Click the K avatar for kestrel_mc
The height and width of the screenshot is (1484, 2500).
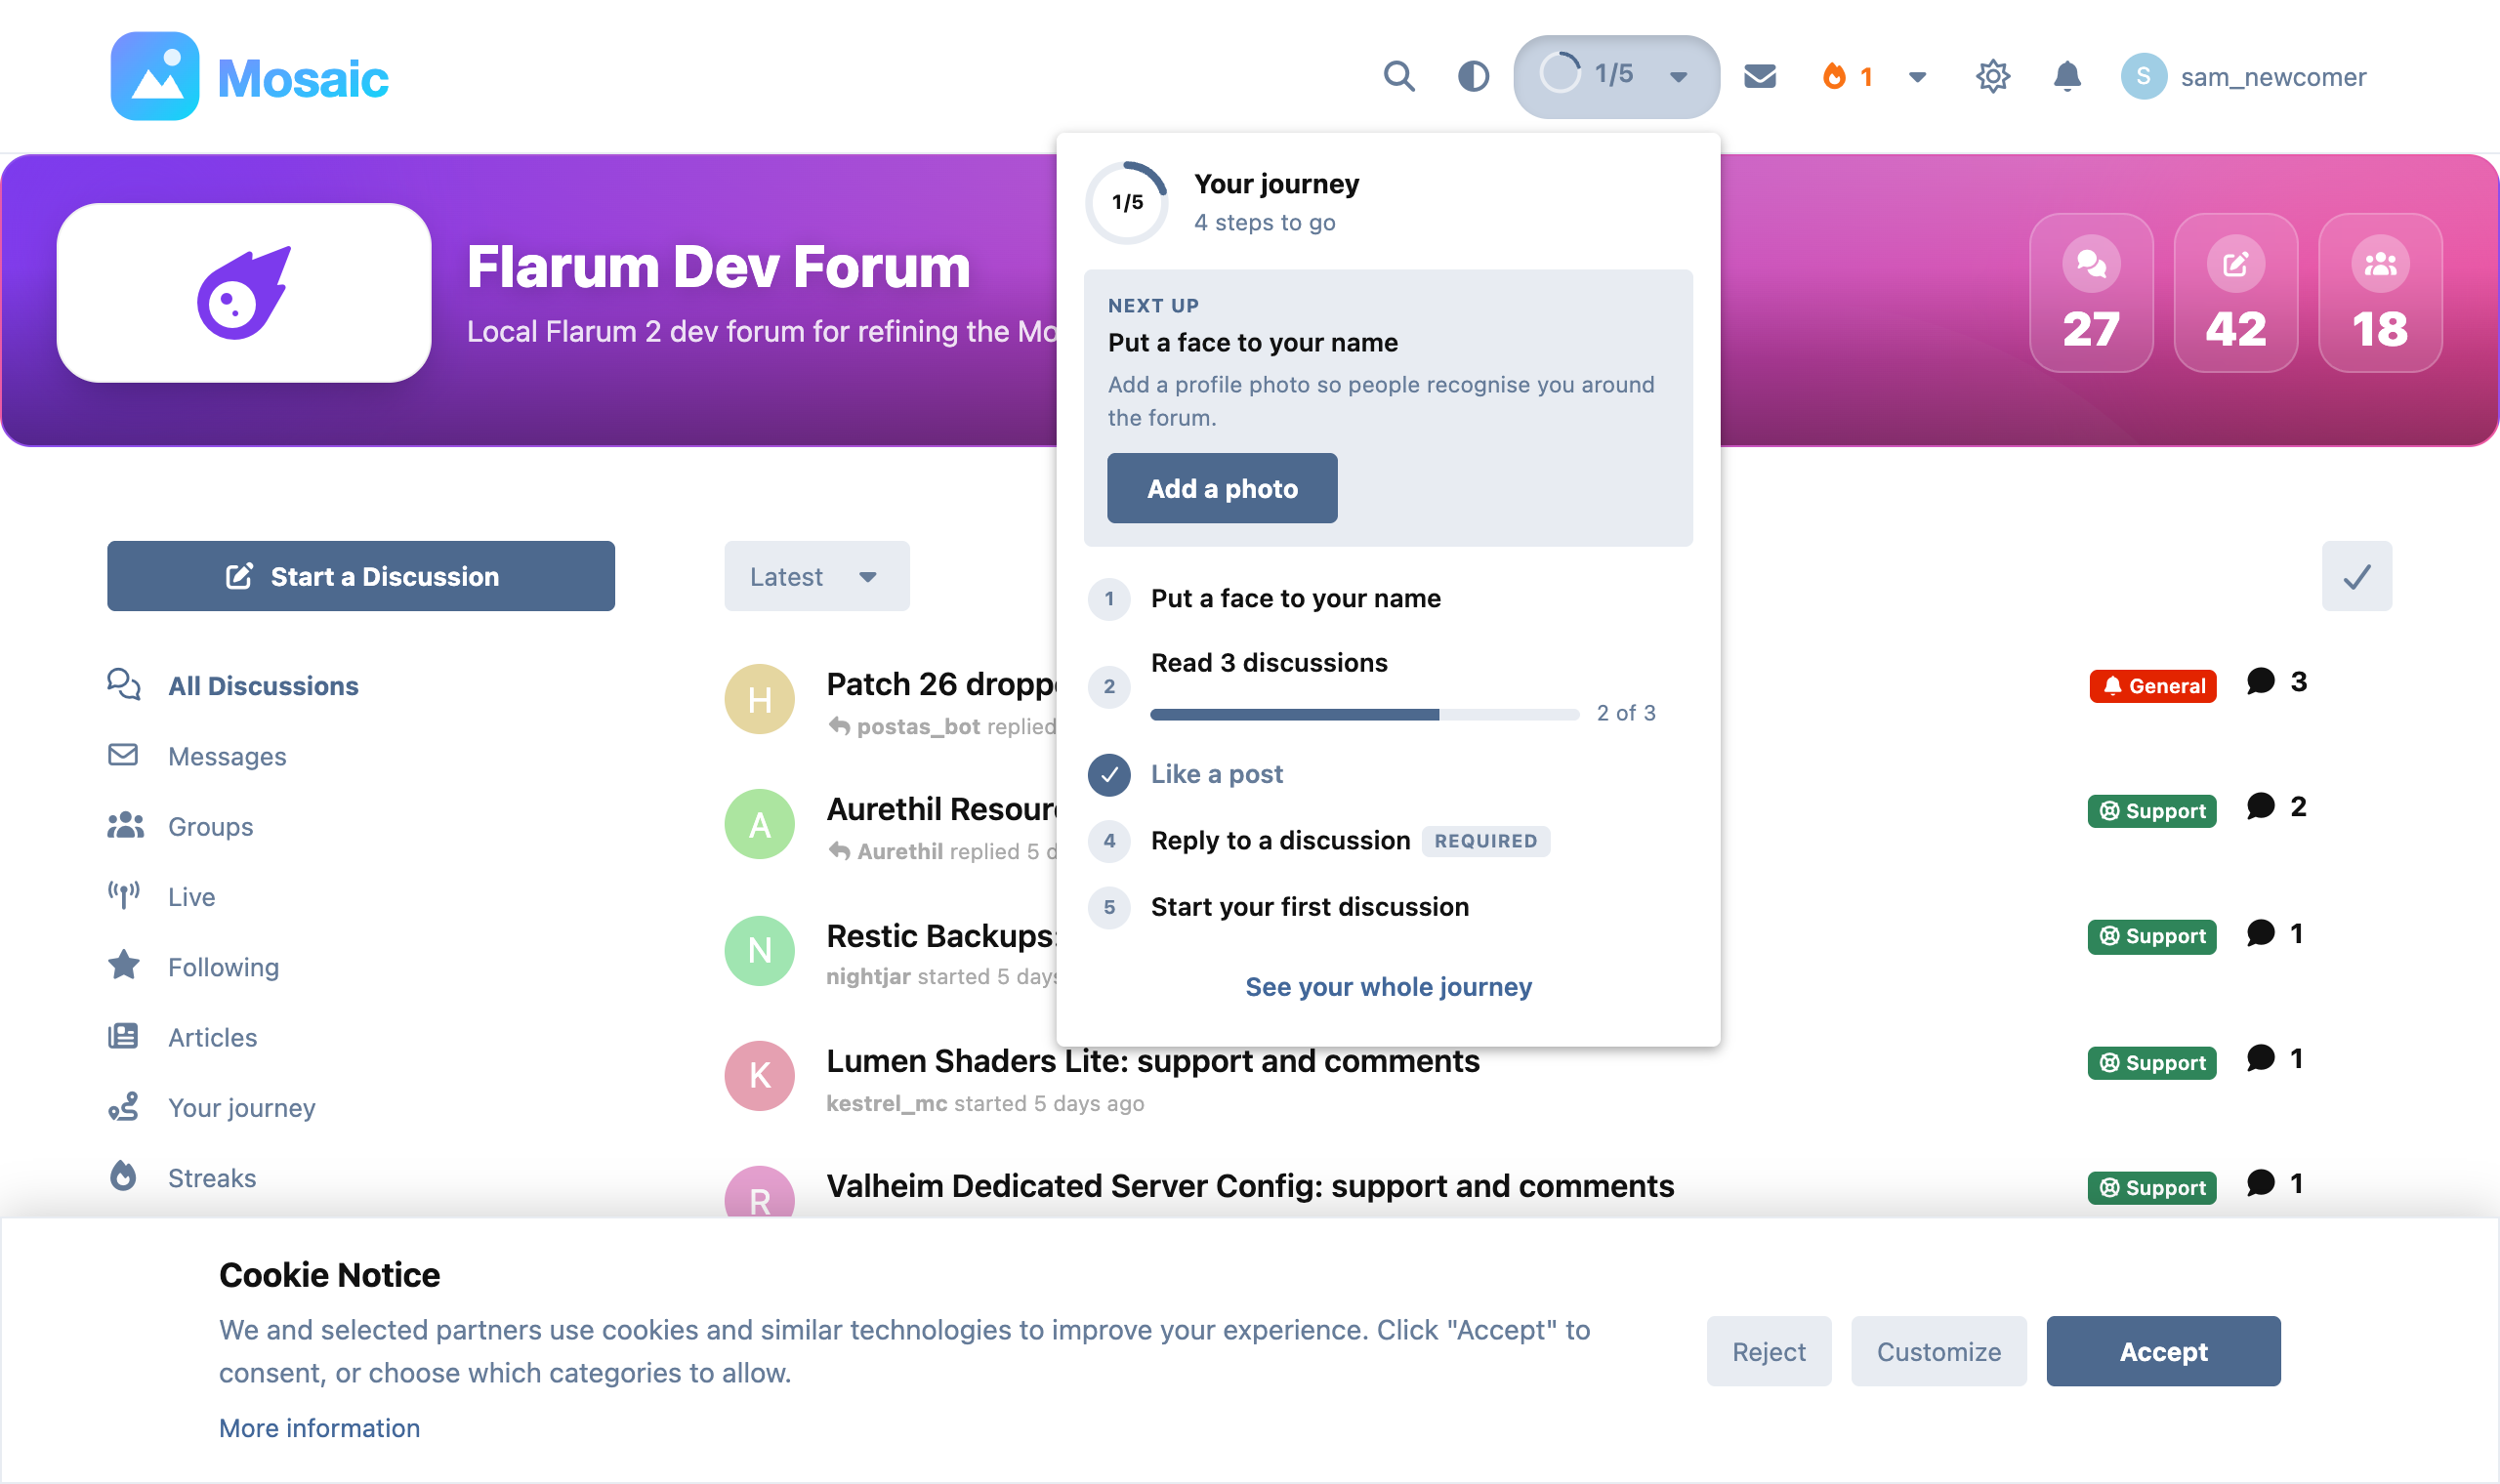coord(759,1075)
